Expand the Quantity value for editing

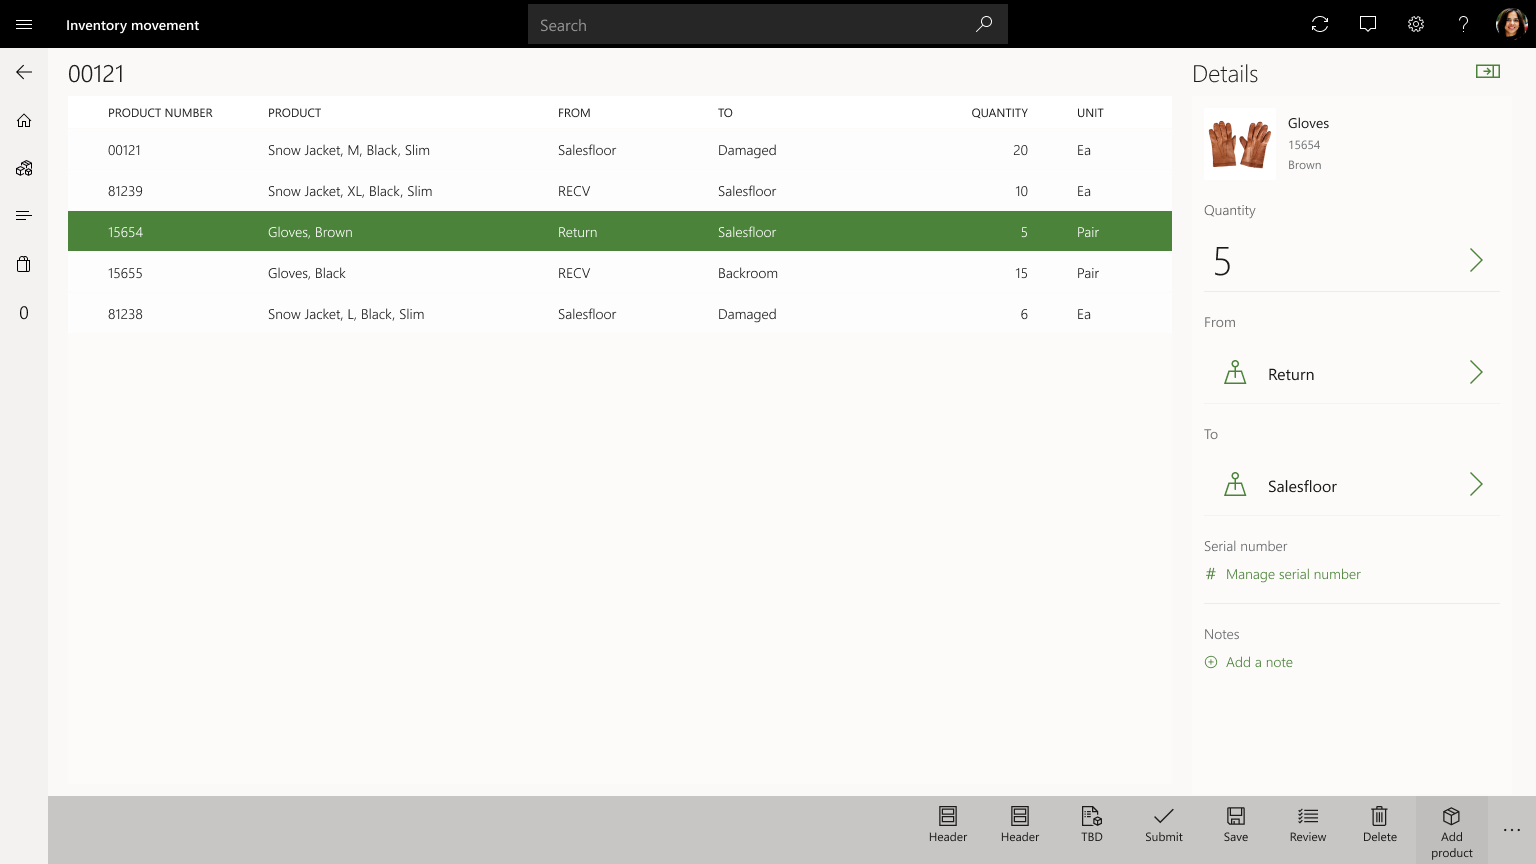pos(1476,260)
